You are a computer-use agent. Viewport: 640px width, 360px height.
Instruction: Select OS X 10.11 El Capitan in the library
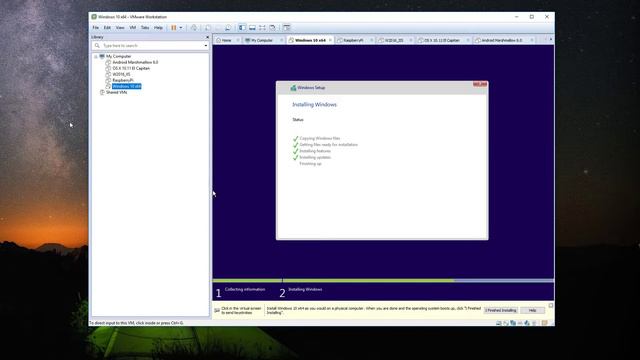(131, 69)
